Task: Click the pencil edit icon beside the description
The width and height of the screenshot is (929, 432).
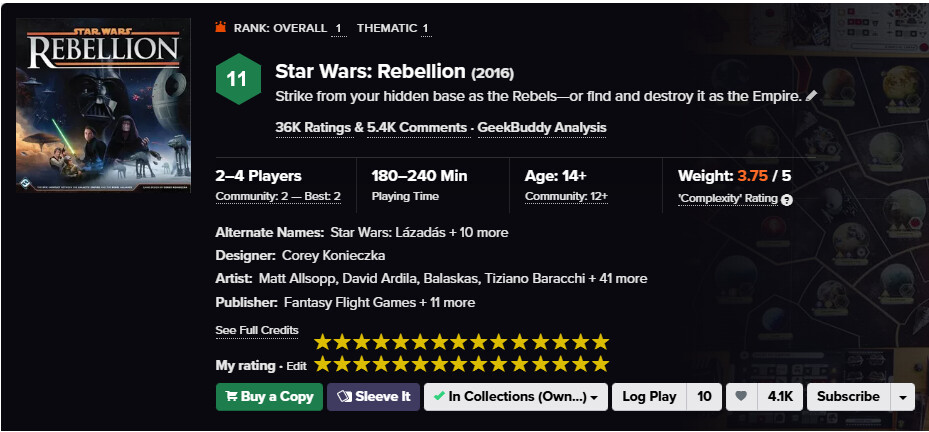Action: tap(811, 96)
